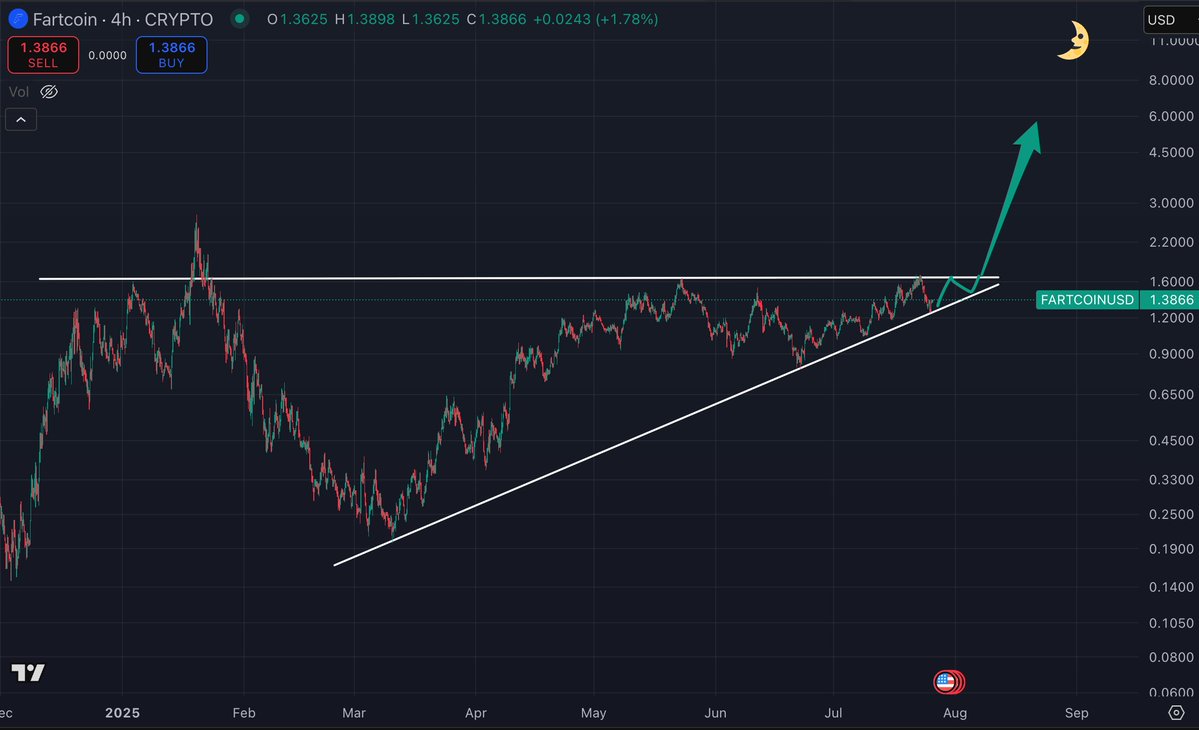Screen dimensions: 1199x730
Task: Click the 0.4500 price axis label
Action: (x=1171, y=440)
